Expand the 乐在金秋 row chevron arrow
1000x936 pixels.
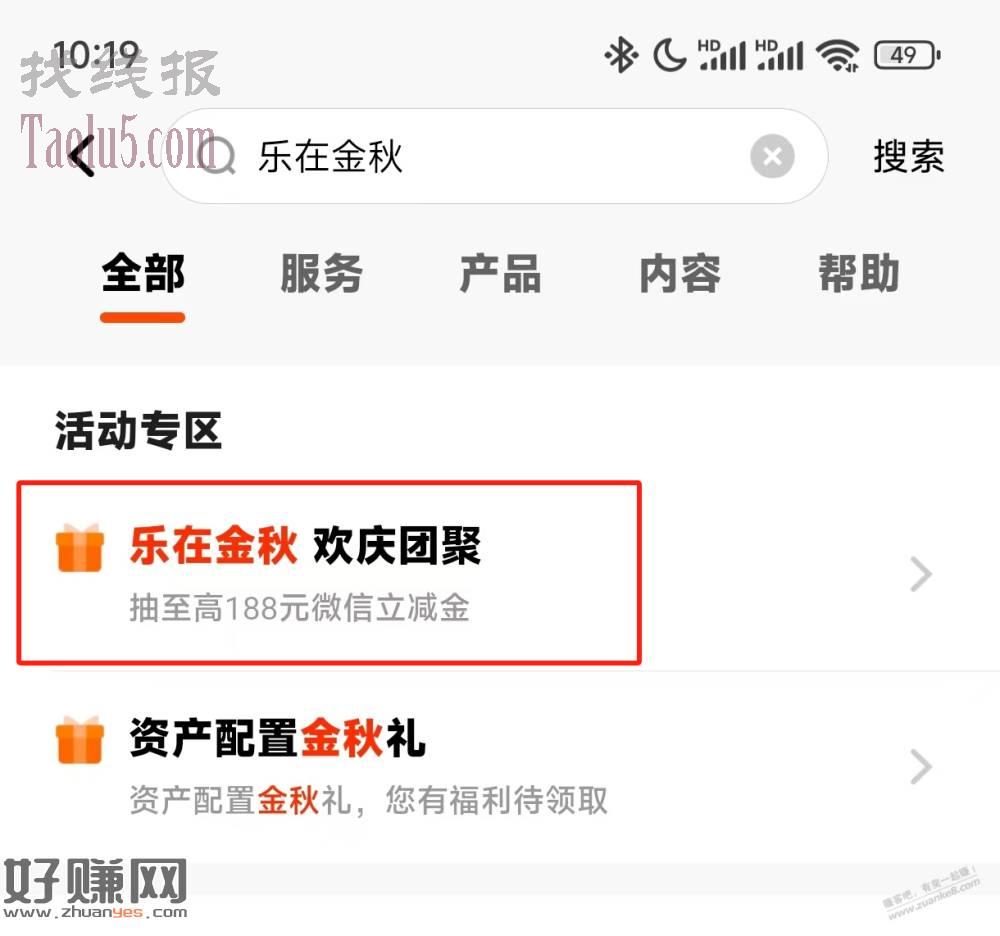coord(921,574)
